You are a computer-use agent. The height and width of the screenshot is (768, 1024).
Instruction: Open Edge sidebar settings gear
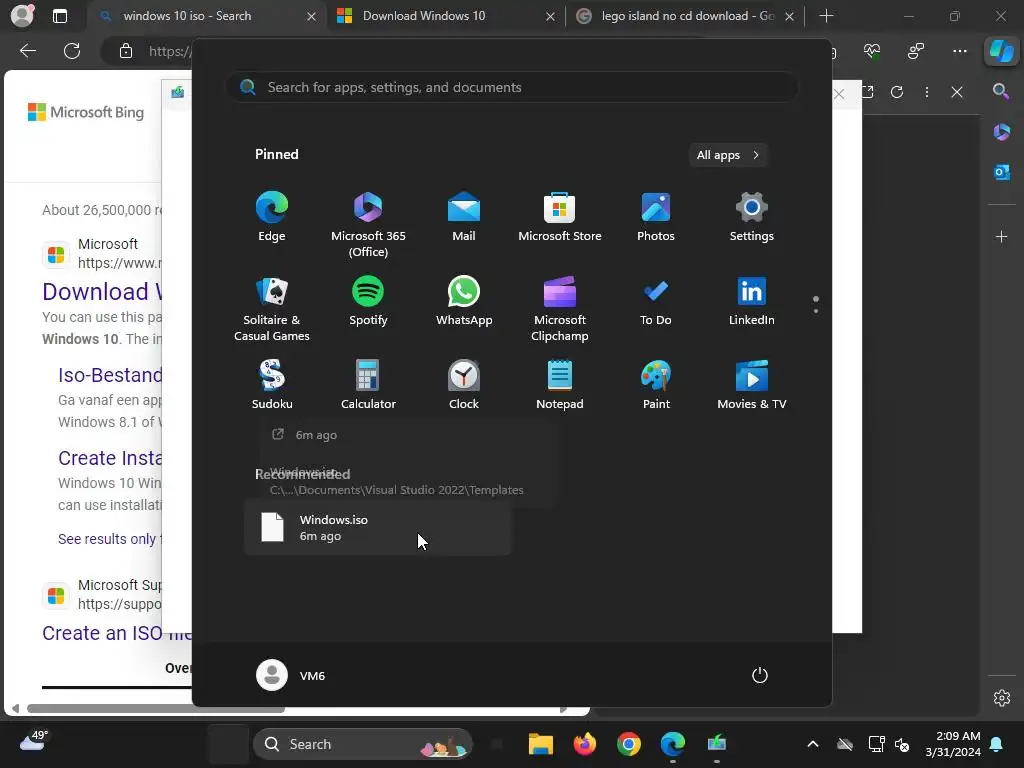(1001, 698)
